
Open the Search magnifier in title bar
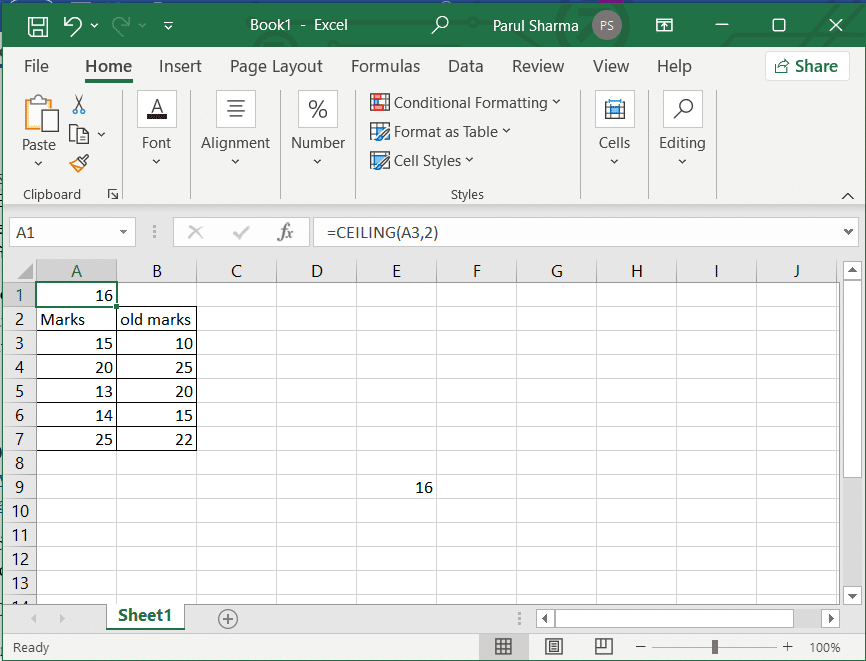coord(439,25)
